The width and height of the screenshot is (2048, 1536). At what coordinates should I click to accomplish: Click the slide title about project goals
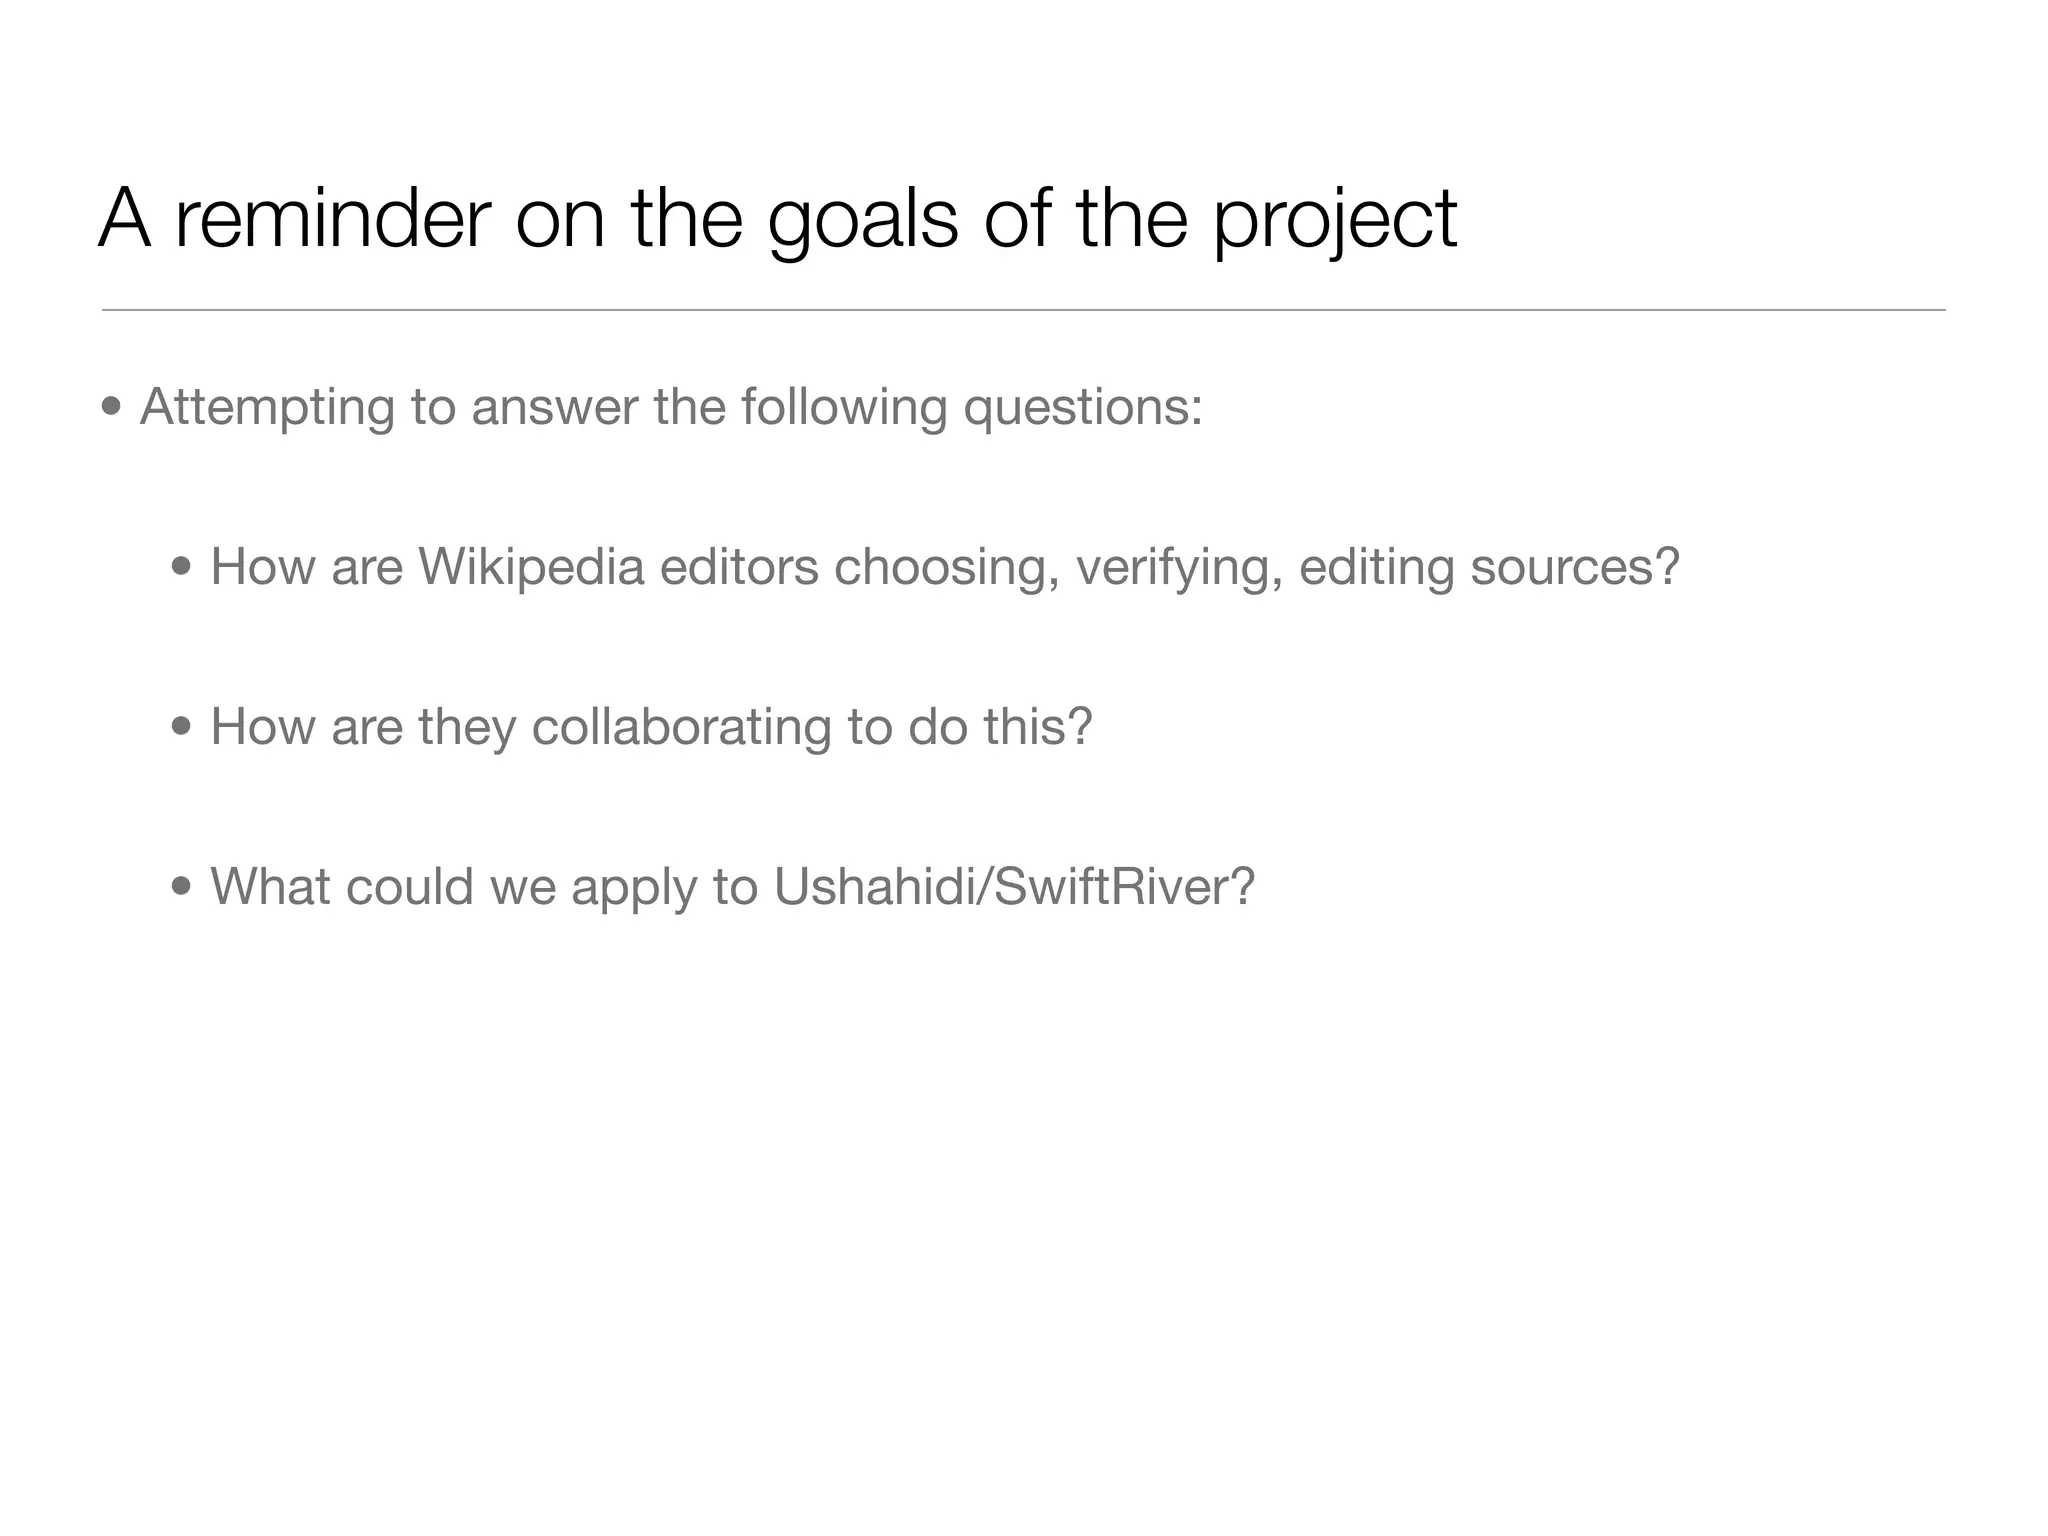click(x=778, y=219)
